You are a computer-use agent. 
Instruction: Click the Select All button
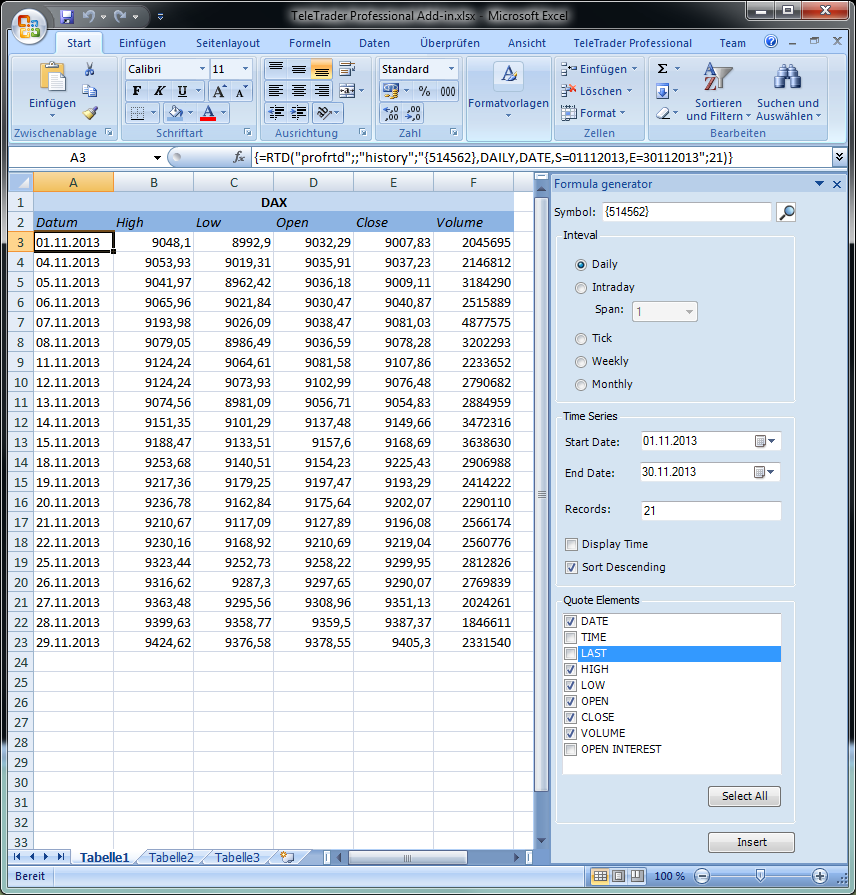[x=744, y=796]
